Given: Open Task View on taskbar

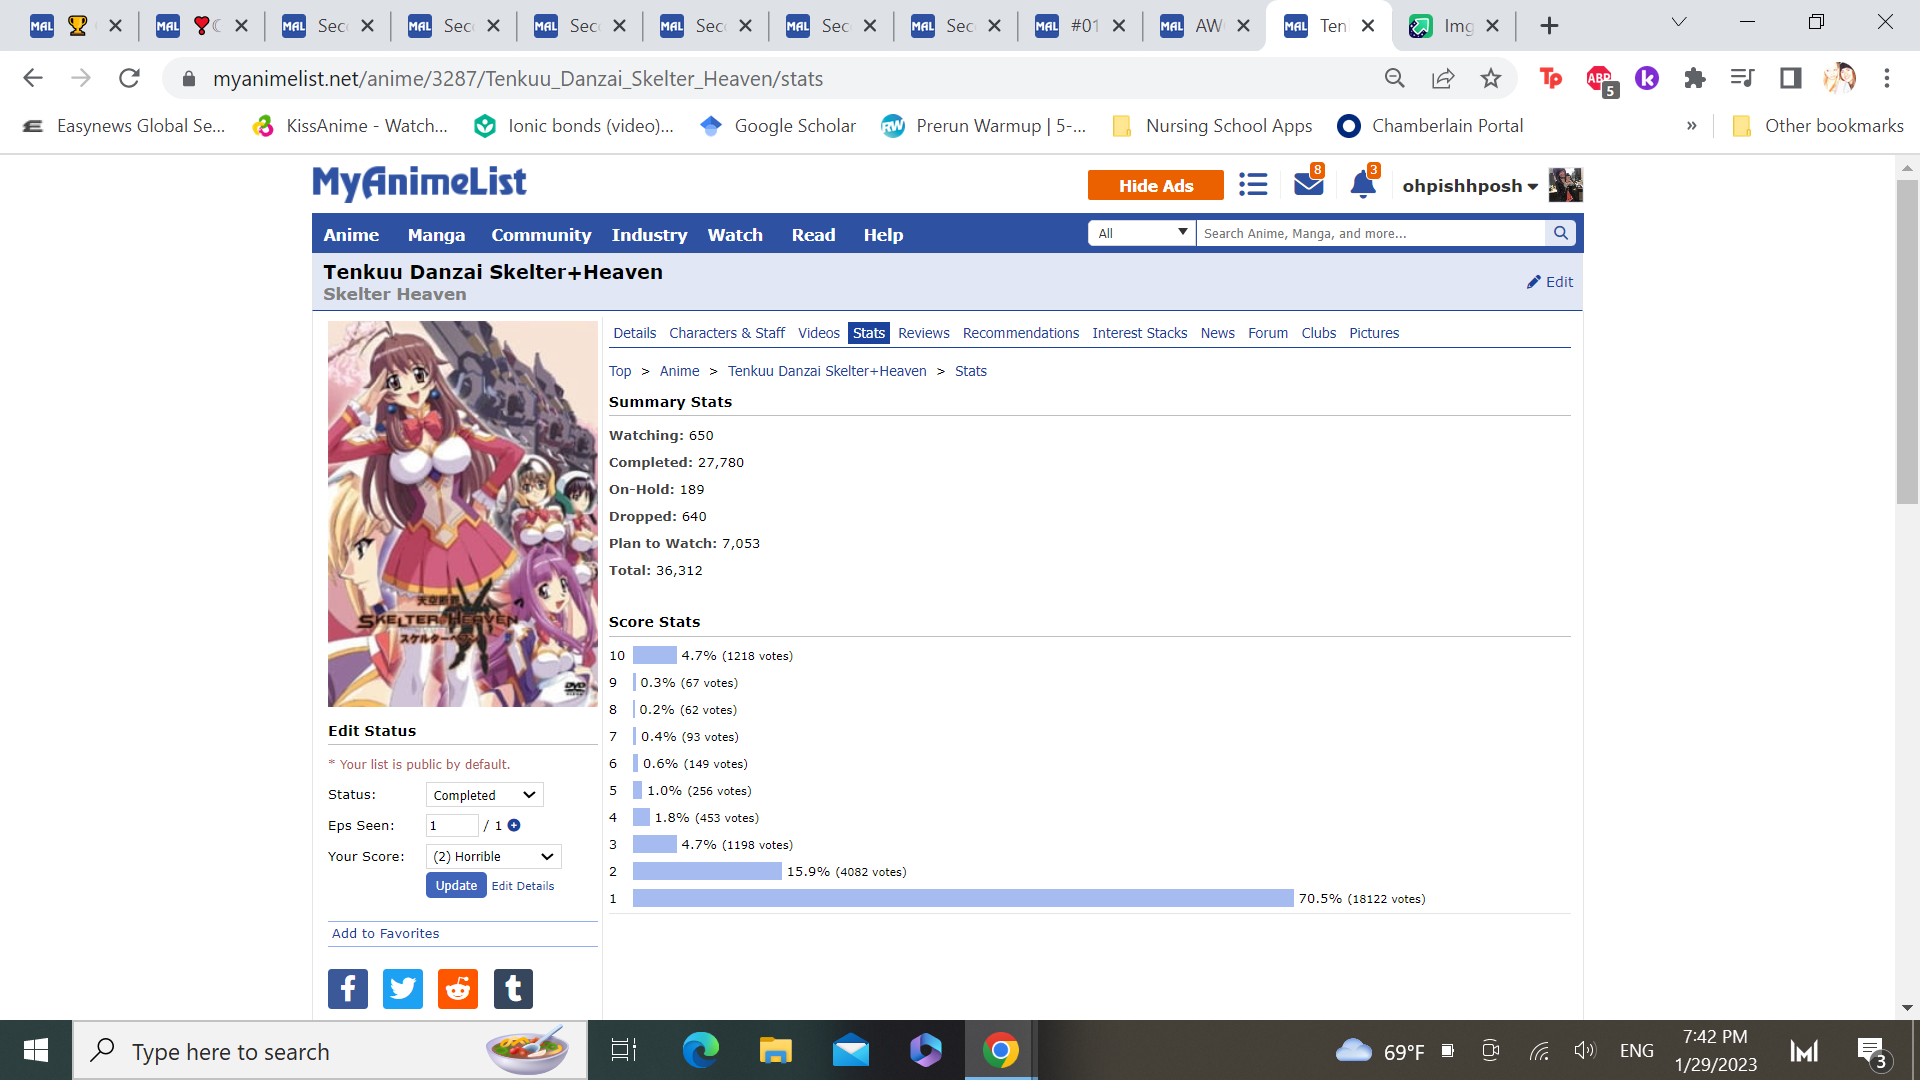Looking at the screenshot, I should [x=624, y=1050].
